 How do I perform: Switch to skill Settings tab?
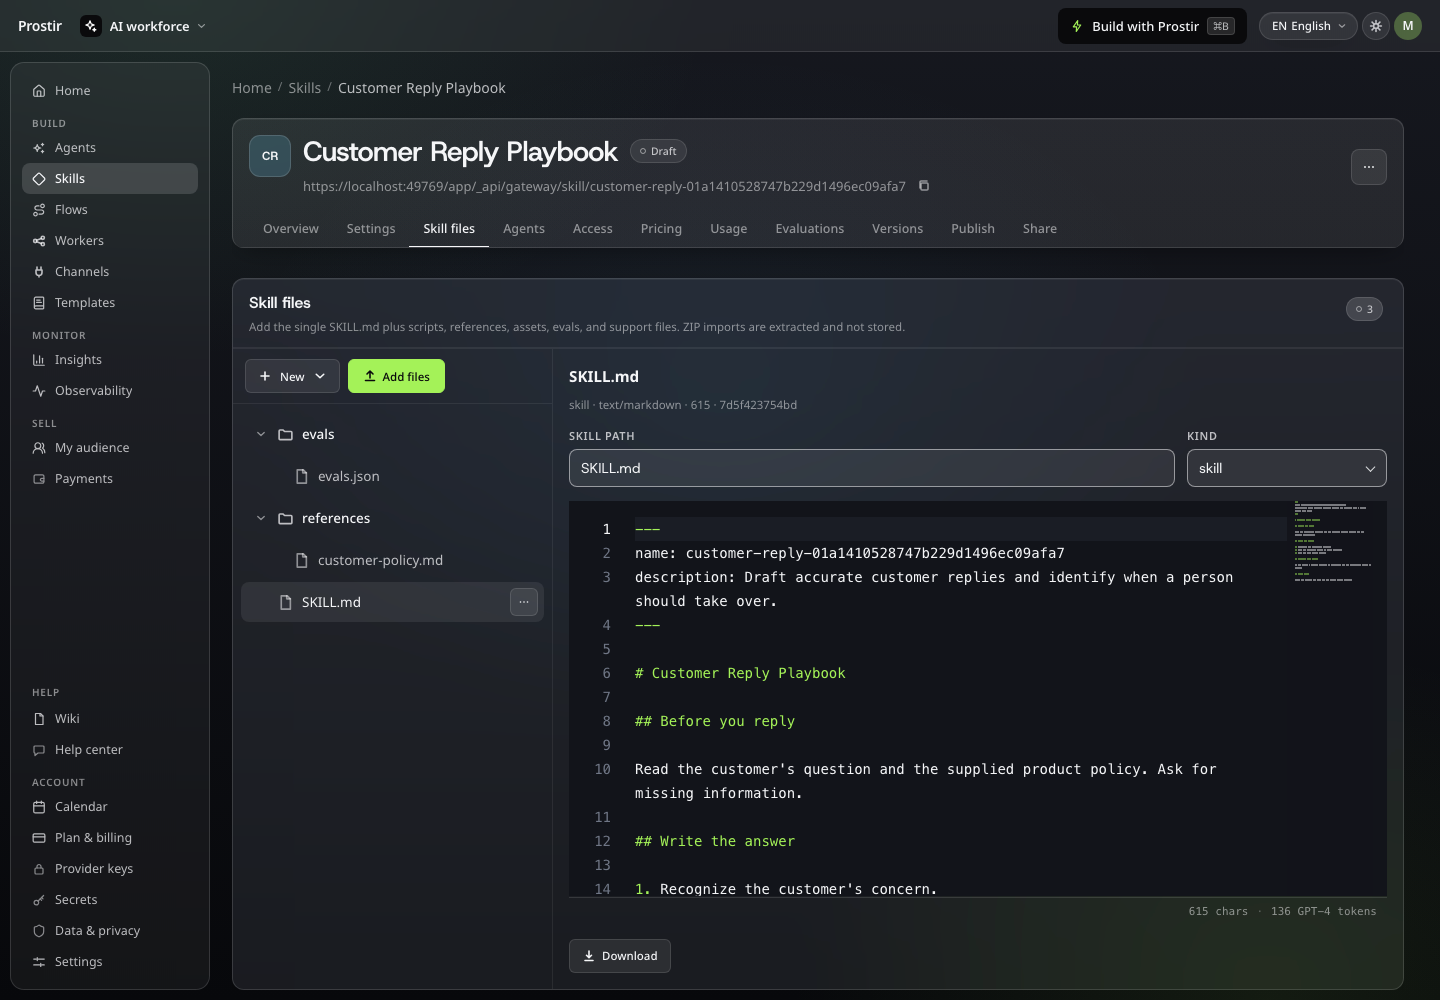tap(371, 228)
